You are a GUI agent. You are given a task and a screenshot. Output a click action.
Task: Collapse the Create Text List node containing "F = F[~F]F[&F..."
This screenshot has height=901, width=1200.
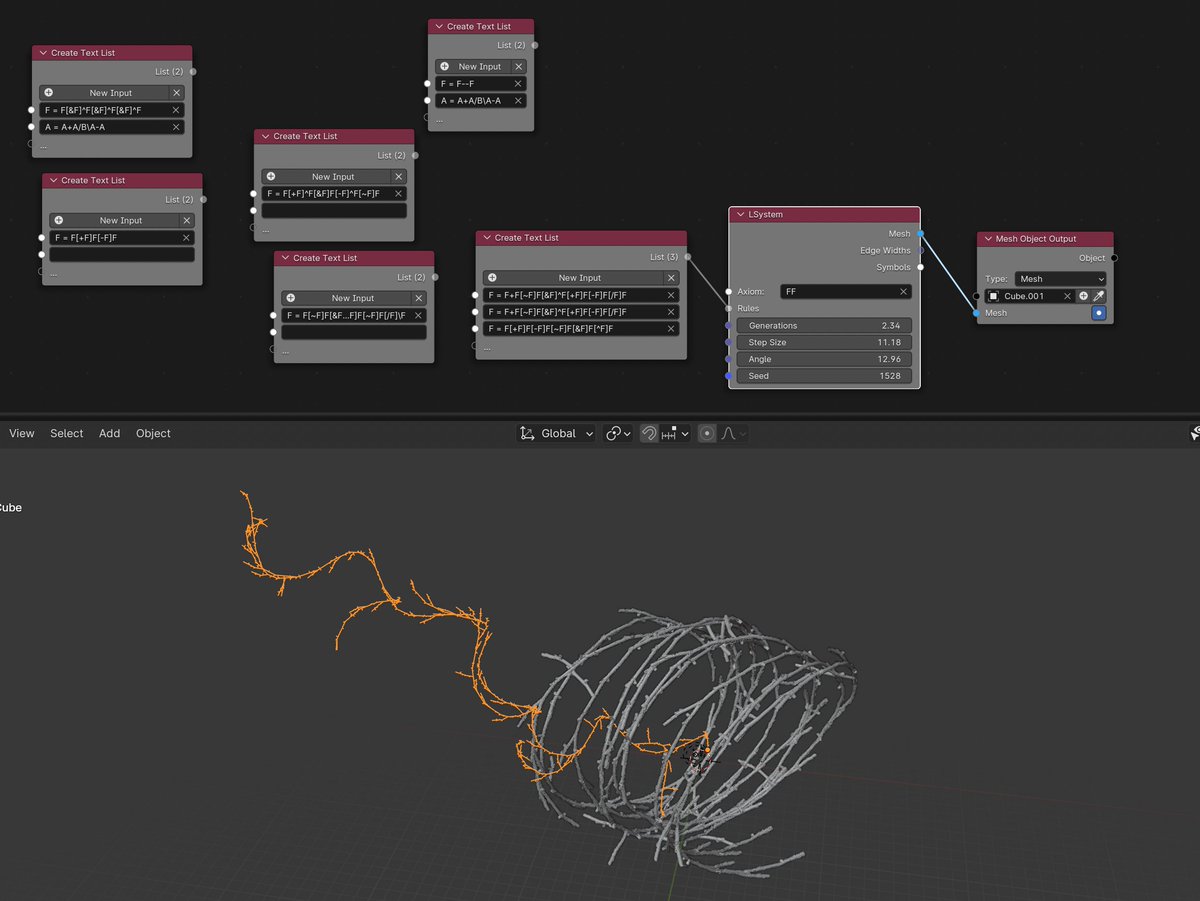pyautogui.click(x=284, y=258)
